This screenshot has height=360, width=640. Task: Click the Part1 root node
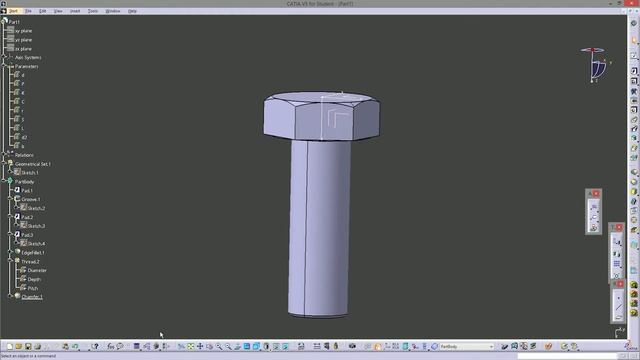(14, 22)
